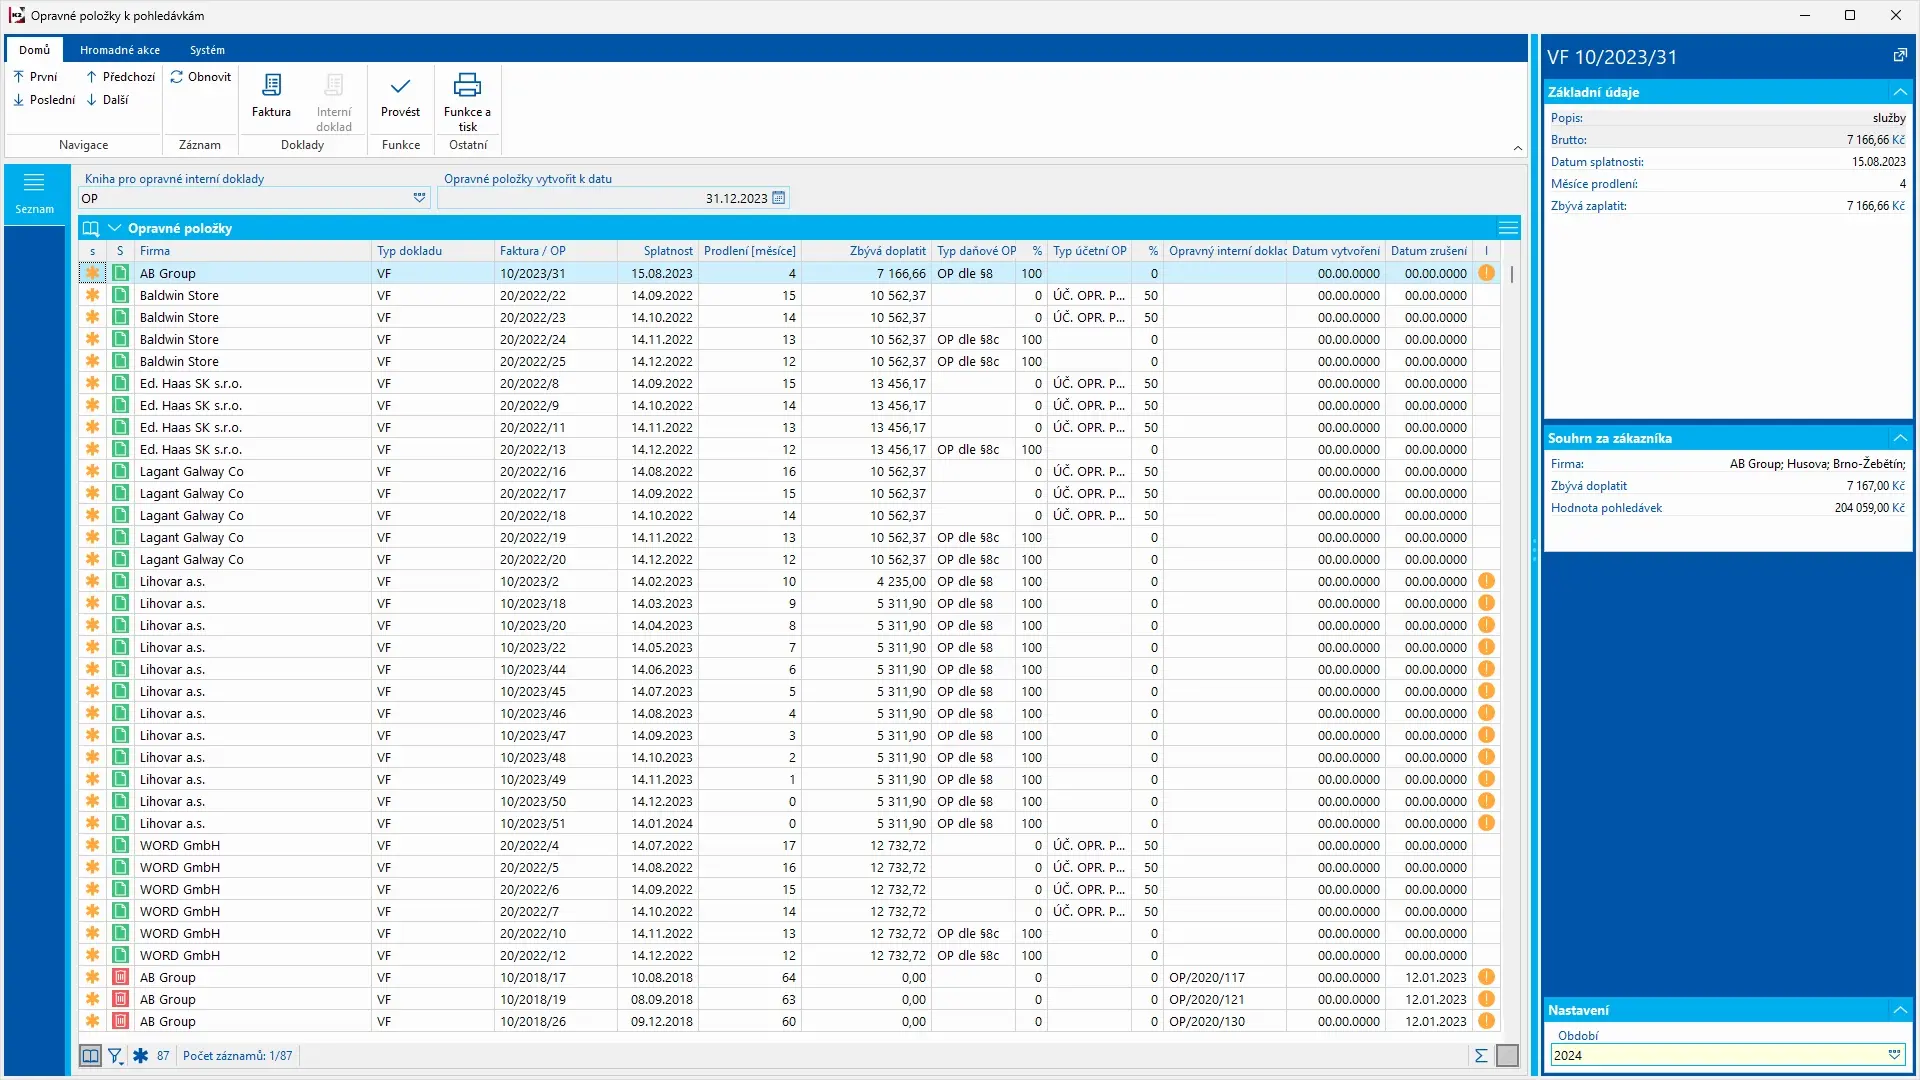Open Funkce a tisk printer menu

click(x=467, y=102)
